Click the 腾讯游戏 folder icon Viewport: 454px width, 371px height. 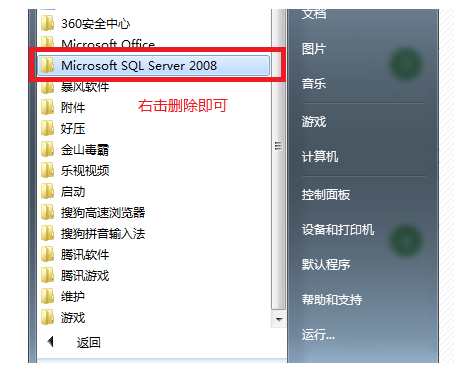[x=47, y=275]
